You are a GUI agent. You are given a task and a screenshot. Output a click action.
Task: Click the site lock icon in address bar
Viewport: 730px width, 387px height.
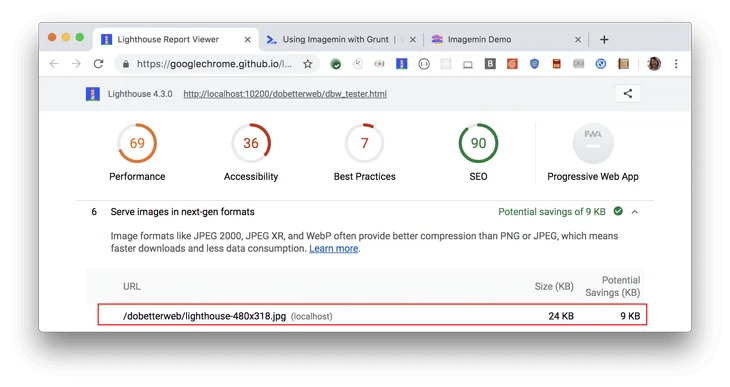125,64
